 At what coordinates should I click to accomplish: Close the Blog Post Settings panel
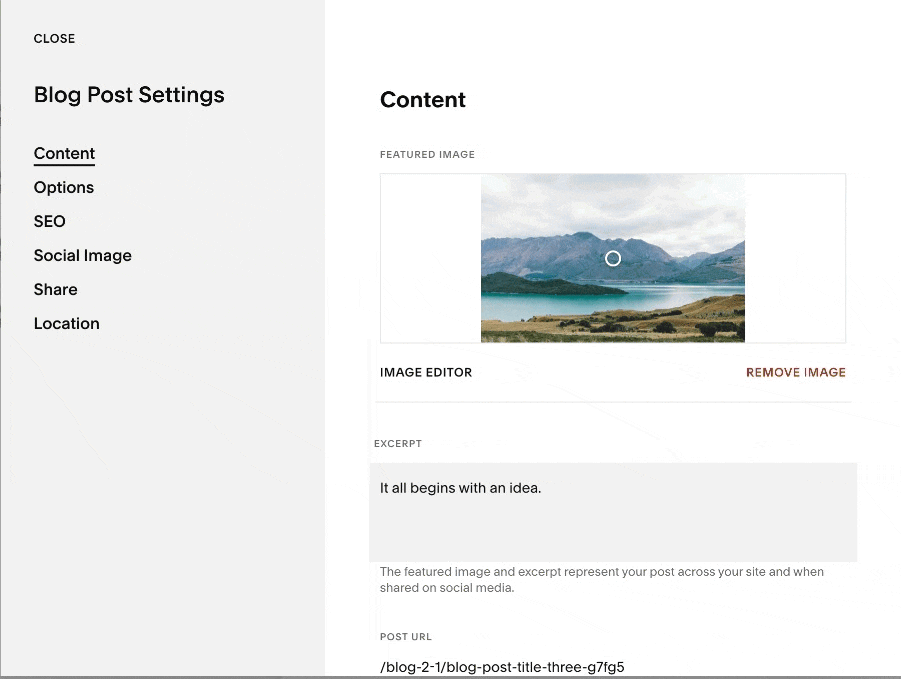54,39
